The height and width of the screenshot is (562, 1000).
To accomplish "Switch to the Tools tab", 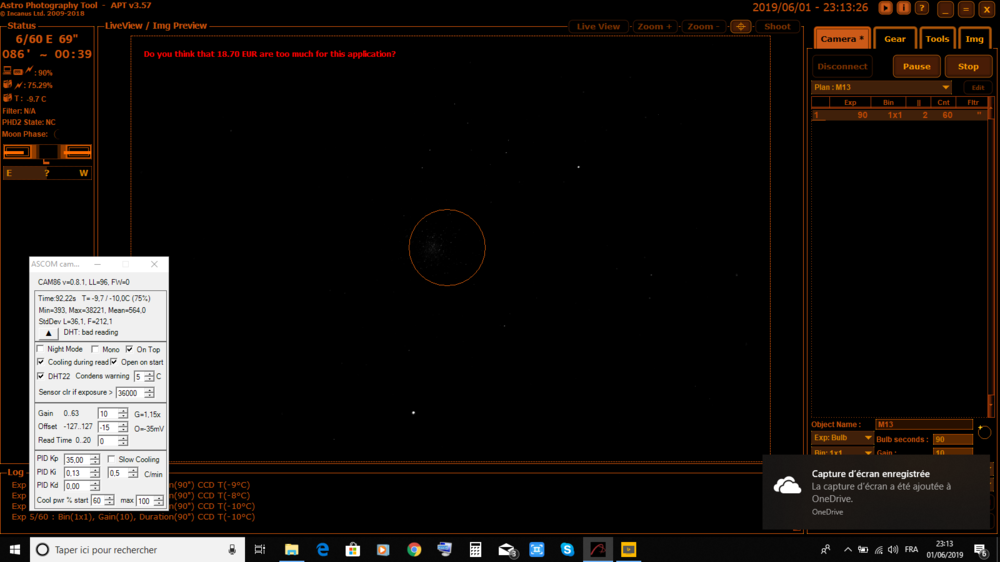I will click(x=937, y=39).
